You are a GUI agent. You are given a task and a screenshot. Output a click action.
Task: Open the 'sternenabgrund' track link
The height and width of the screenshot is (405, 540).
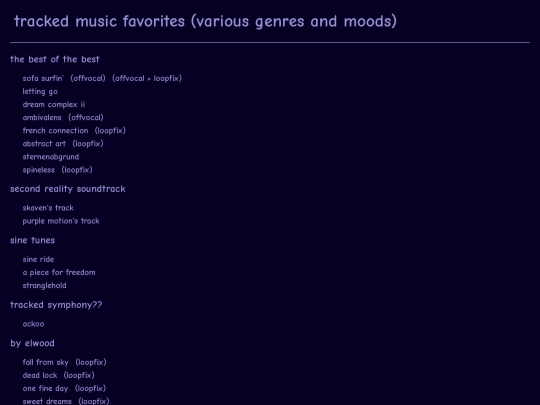51,157
